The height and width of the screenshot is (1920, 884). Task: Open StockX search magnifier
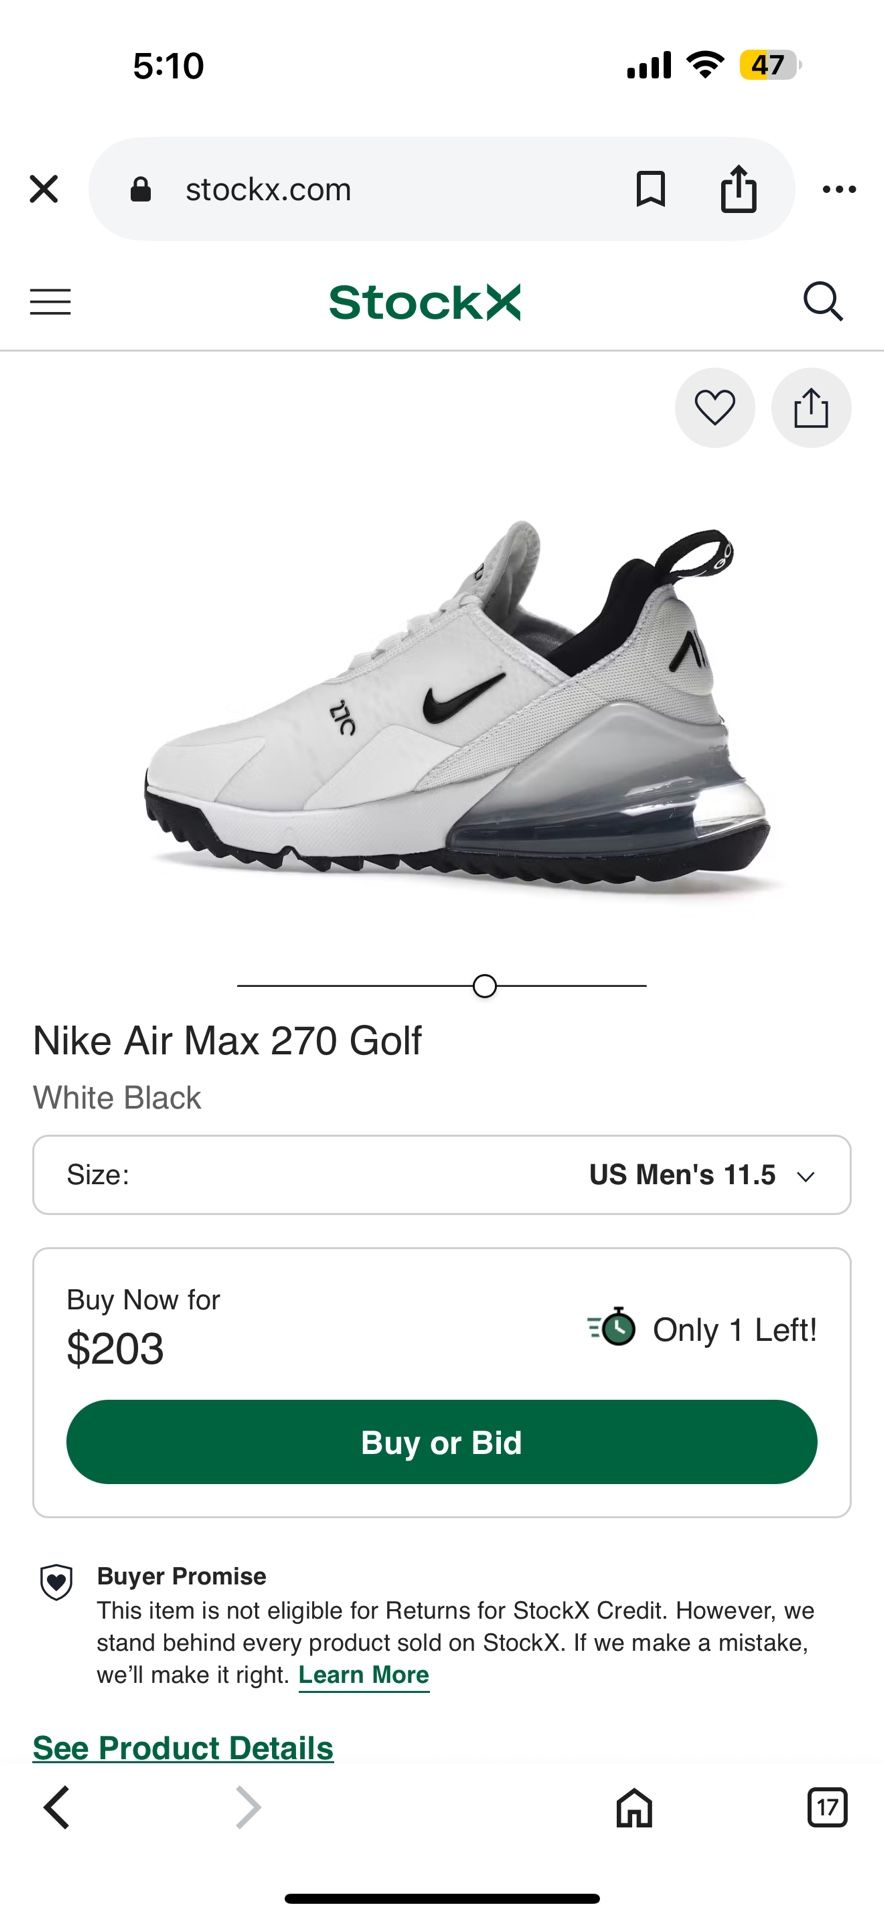[823, 301]
